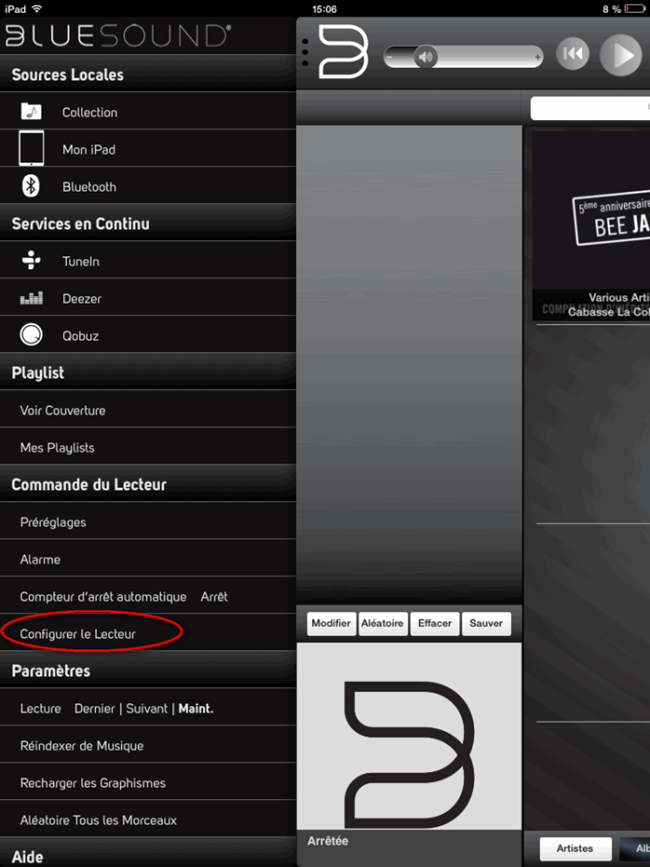Open Qobuz streaming service
Image resolution: width=650 pixels, height=867 pixels.
click(148, 335)
